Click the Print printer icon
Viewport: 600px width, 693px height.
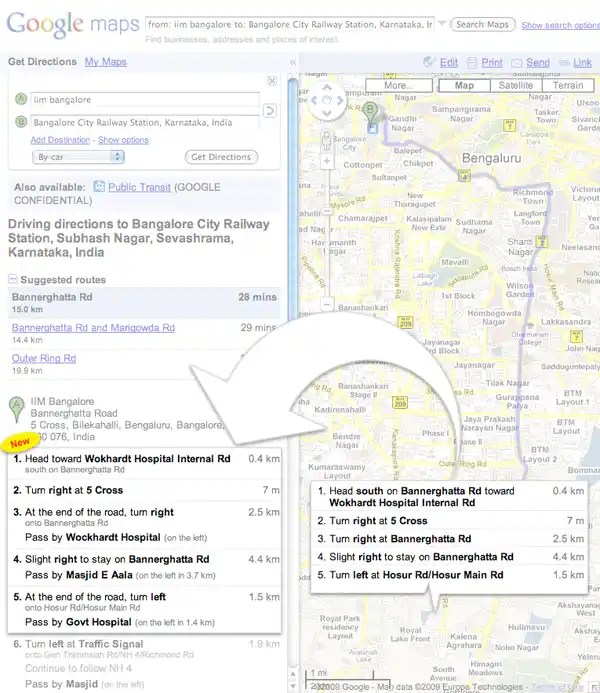pyautogui.click(x=472, y=62)
